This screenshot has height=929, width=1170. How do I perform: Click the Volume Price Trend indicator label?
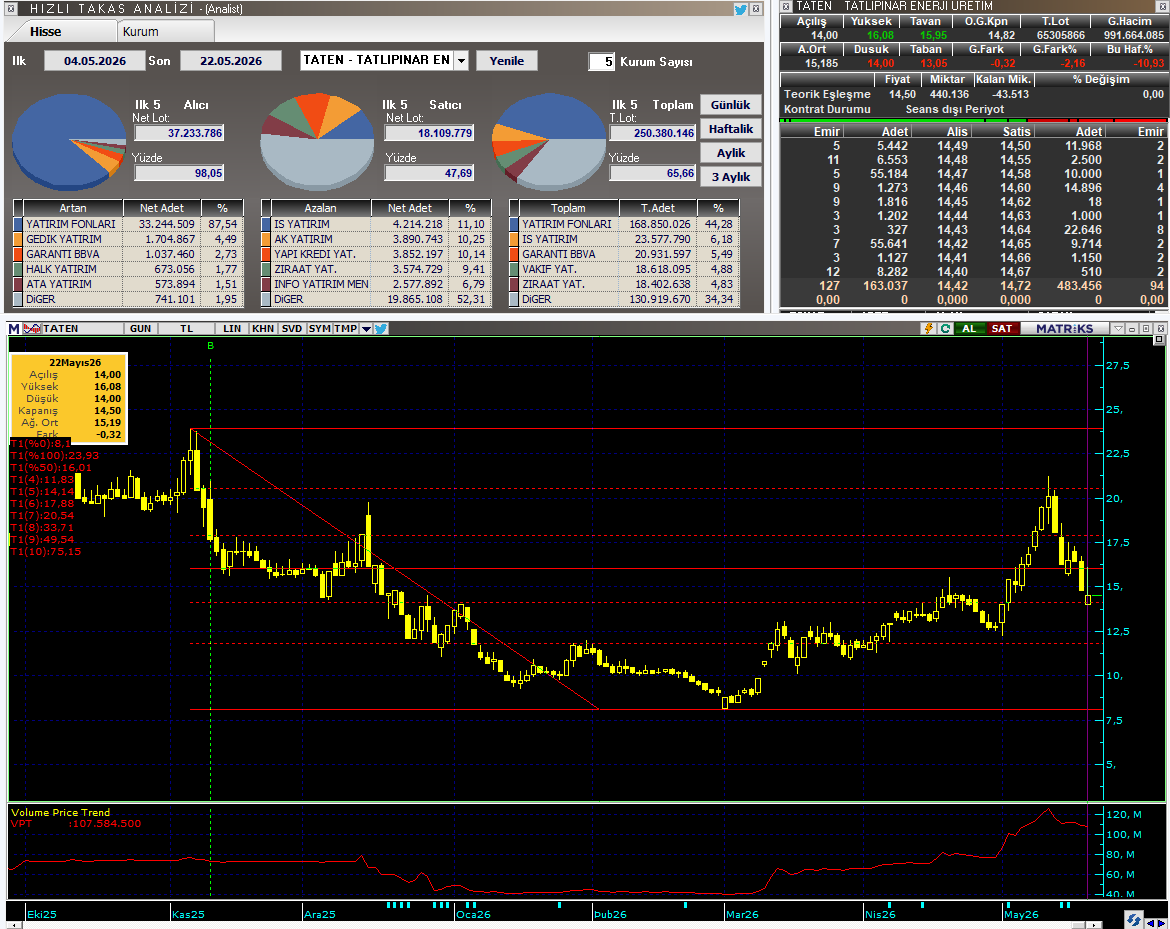pyautogui.click(x=60, y=813)
